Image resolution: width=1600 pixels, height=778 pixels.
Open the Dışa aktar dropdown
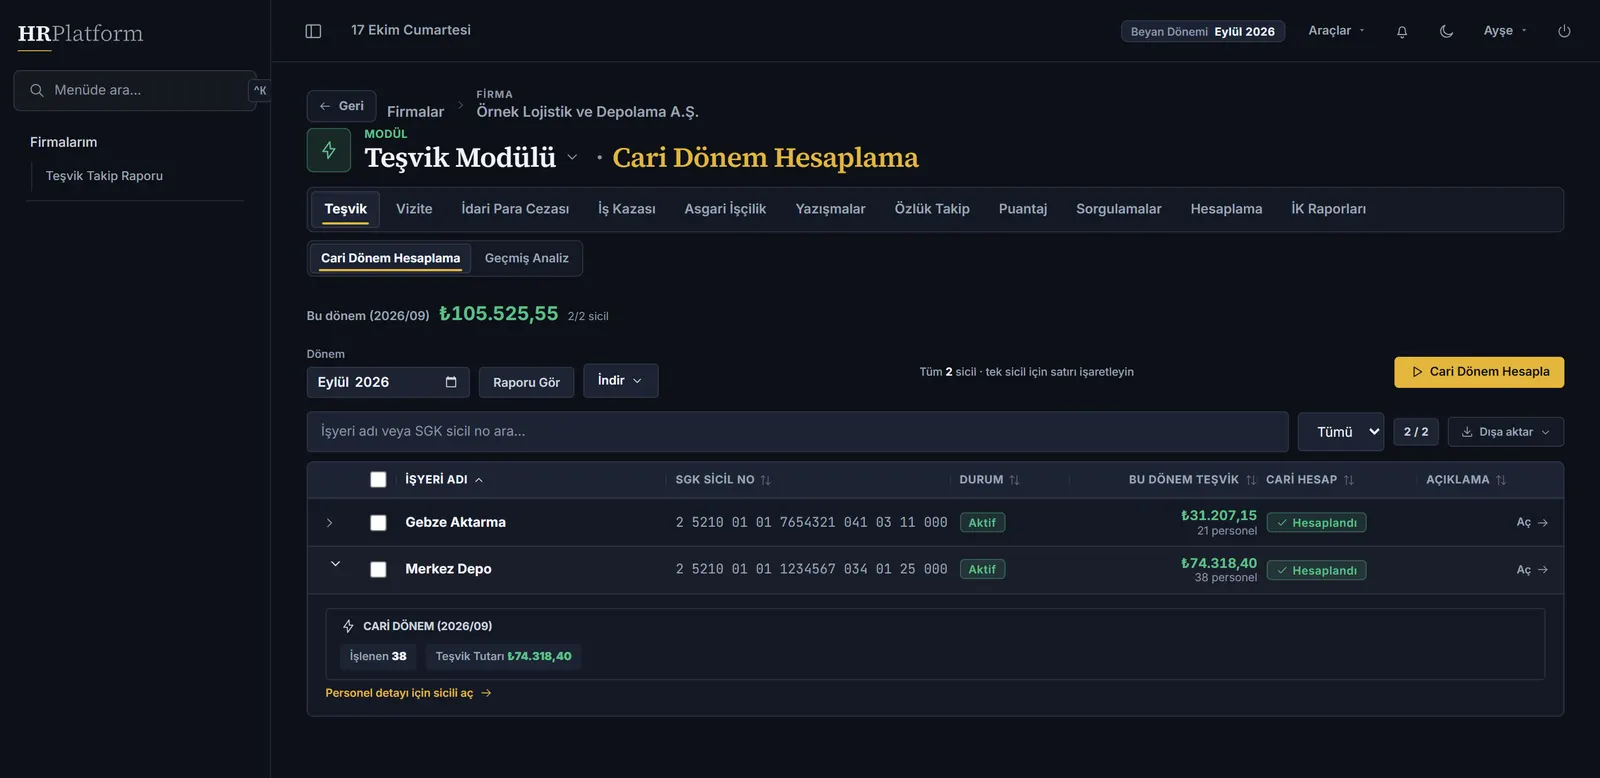tap(1506, 432)
